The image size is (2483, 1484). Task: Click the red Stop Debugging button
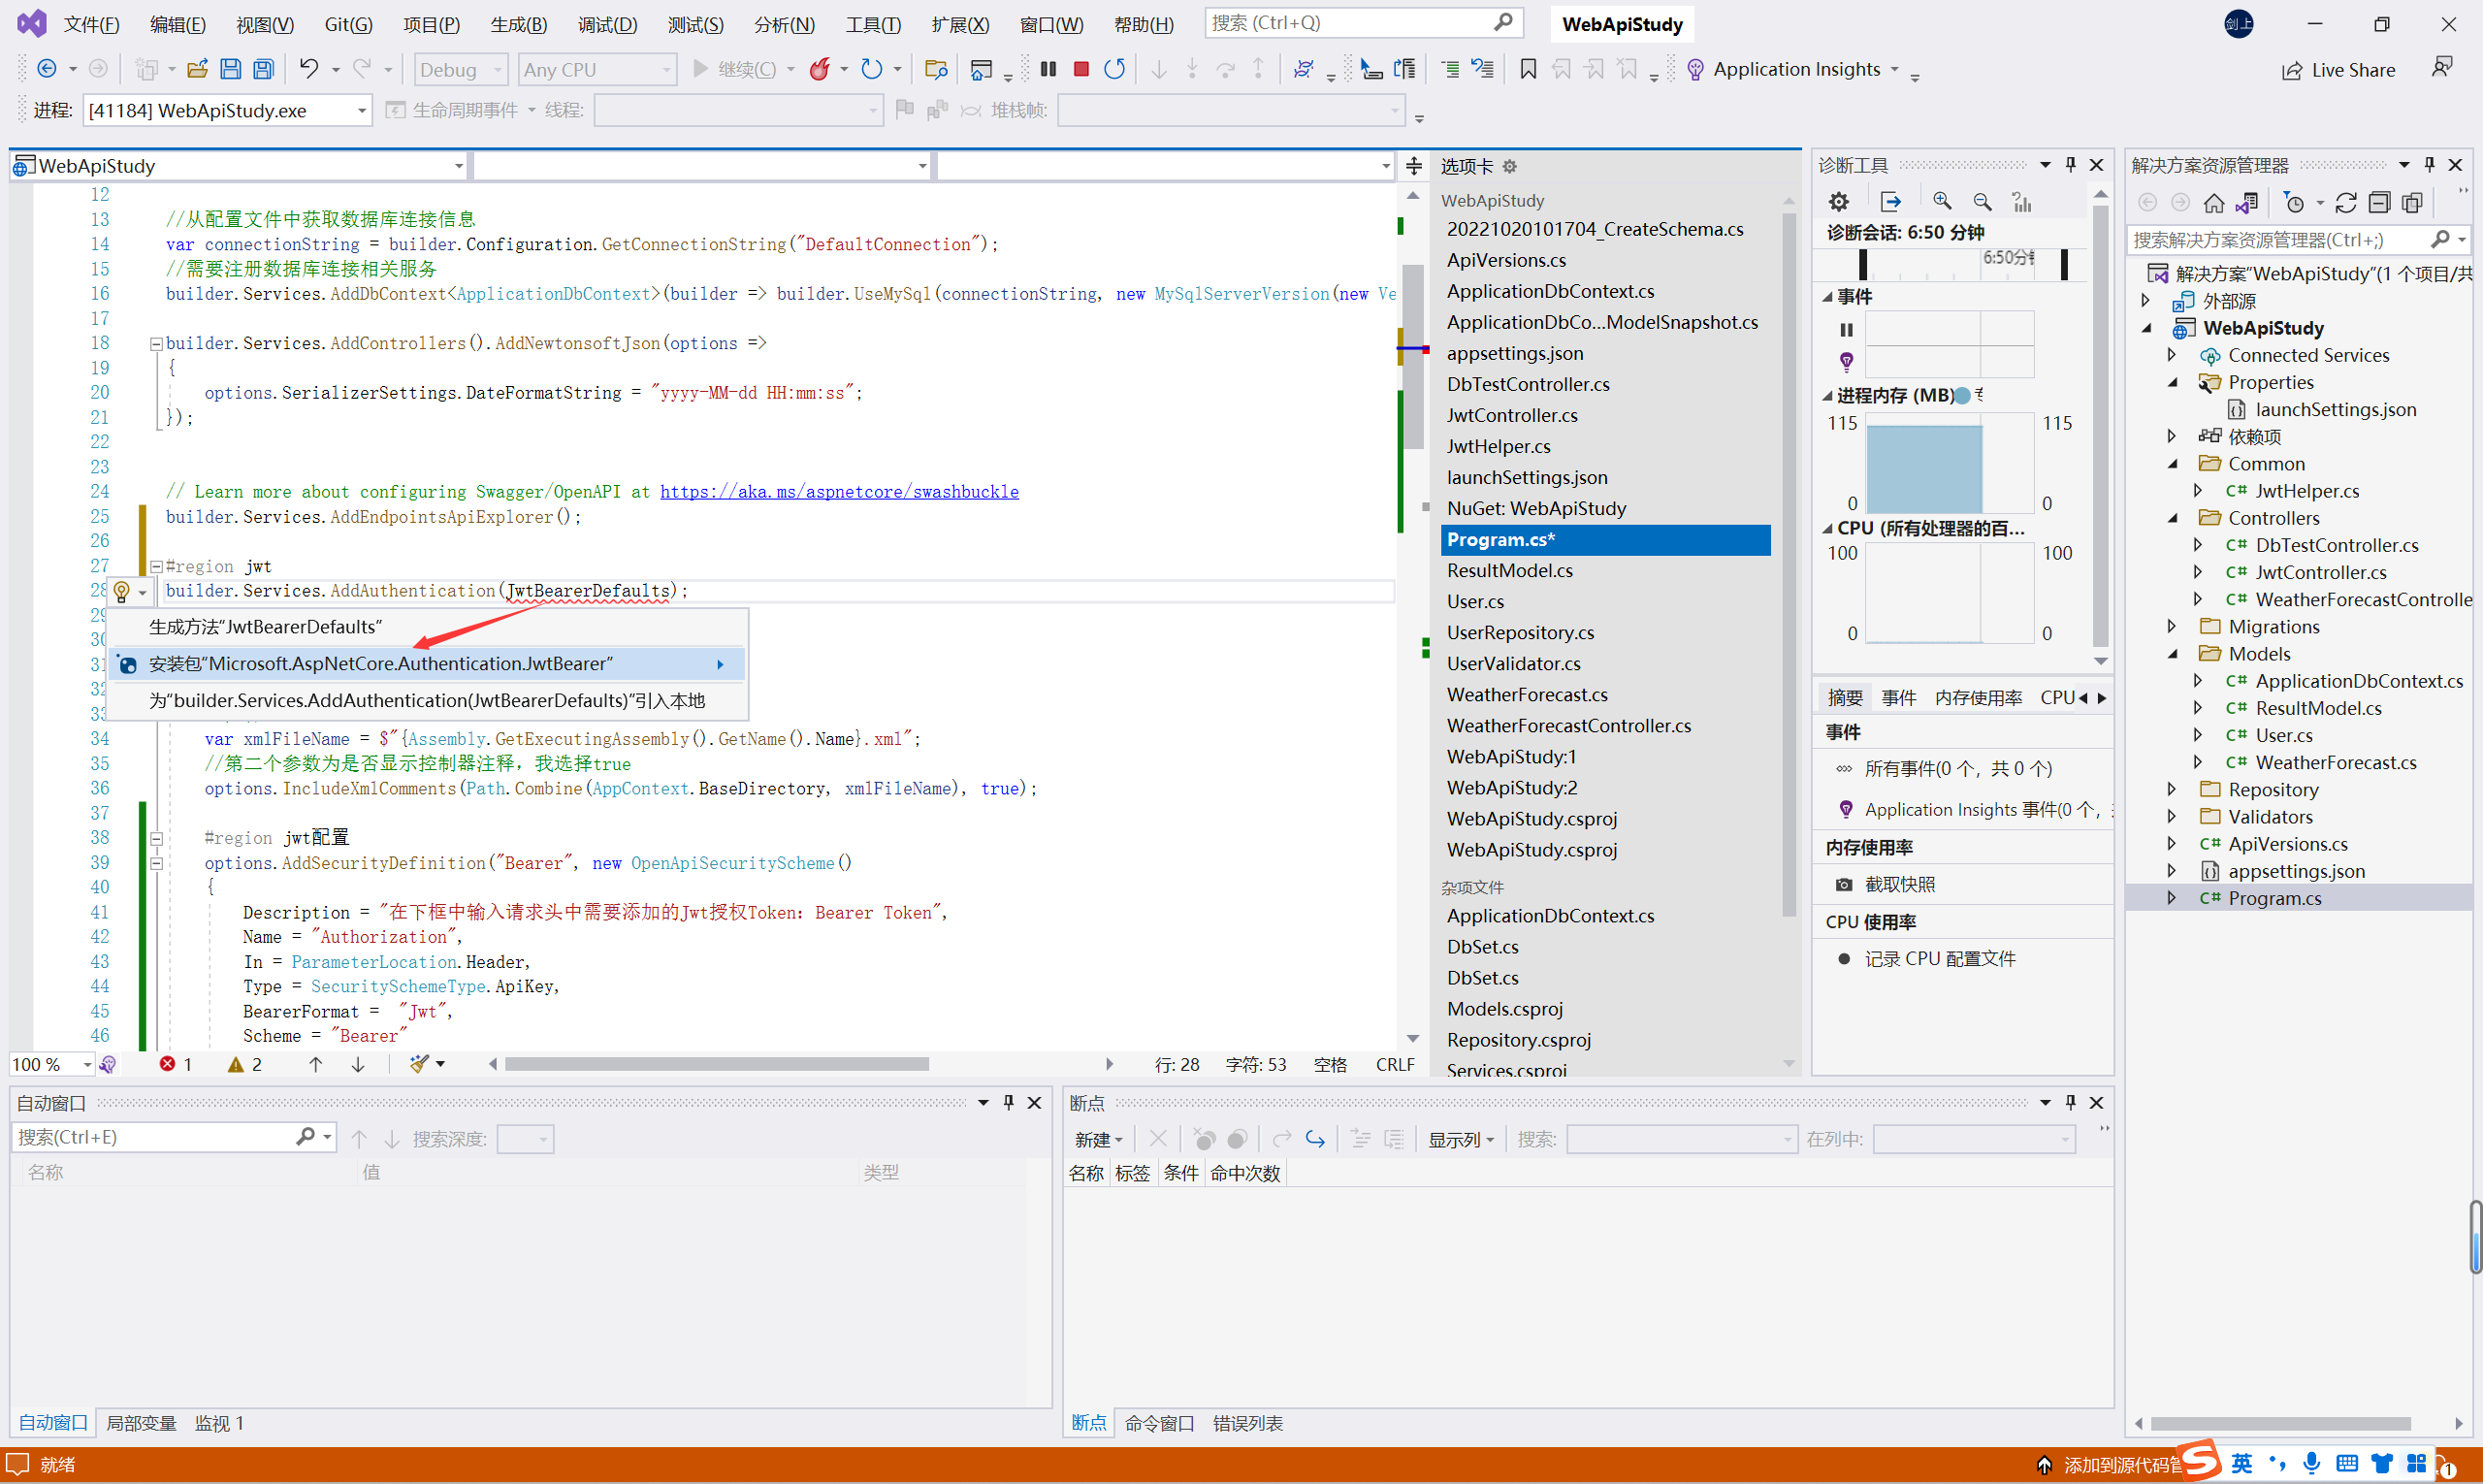coord(1081,69)
